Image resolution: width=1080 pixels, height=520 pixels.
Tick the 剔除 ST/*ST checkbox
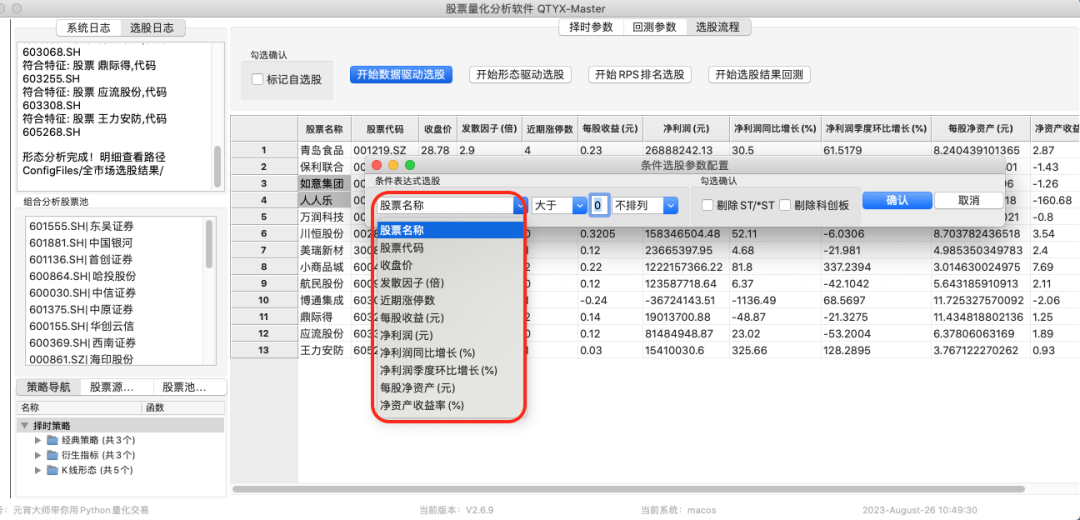point(708,205)
